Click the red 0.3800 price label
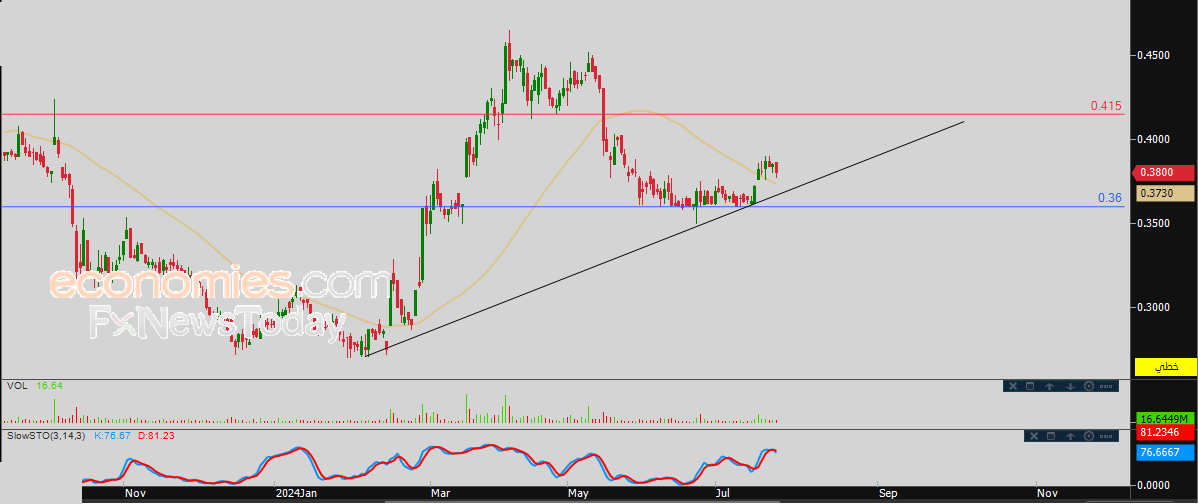Image resolution: width=1198 pixels, height=504 pixels. pos(1163,173)
